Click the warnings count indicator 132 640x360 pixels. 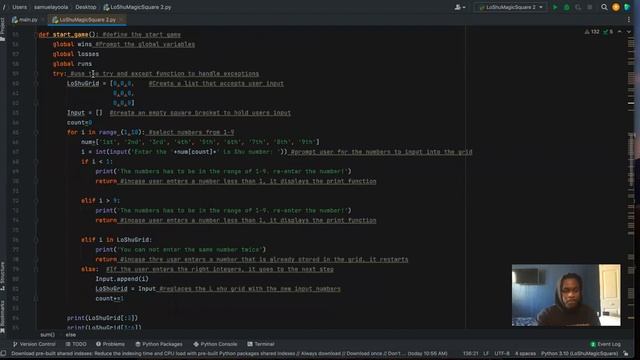pos(592,31)
